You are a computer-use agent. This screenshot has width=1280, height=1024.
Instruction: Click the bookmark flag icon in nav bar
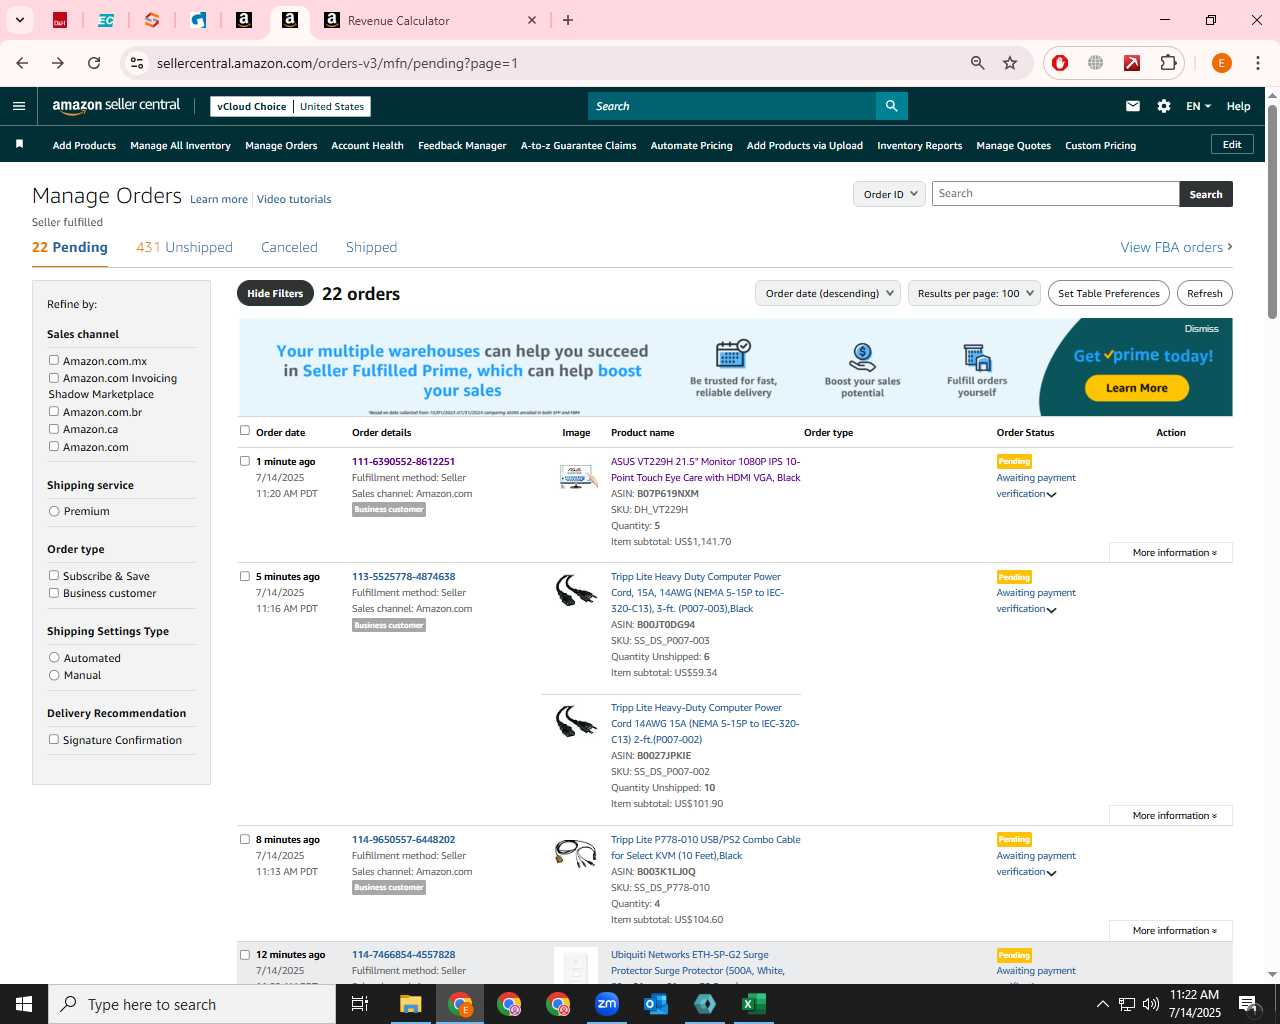pyautogui.click(x=19, y=145)
